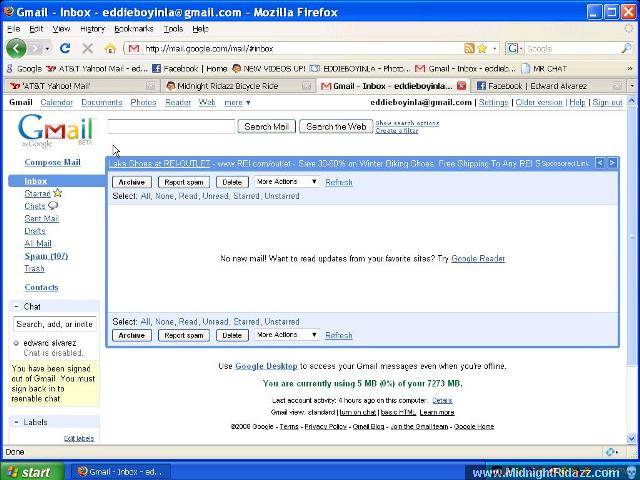Open the Tools menu
Viewport: 640px width, 480px height.
173,29
